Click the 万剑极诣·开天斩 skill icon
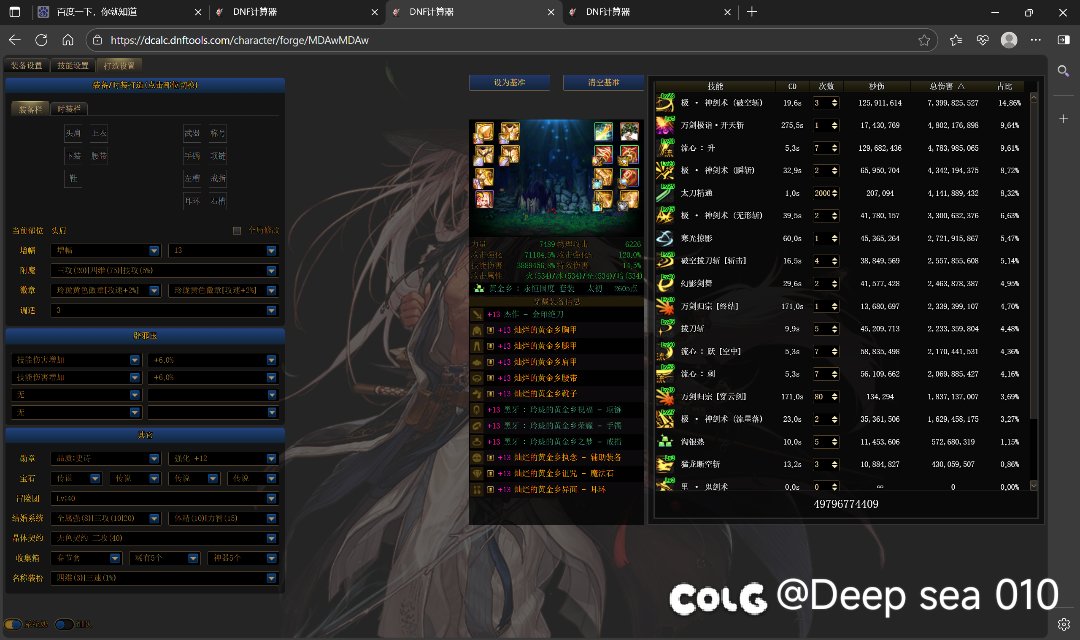Image resolution: width=1080 pixels, height=640 pixels. coord(665,125)
